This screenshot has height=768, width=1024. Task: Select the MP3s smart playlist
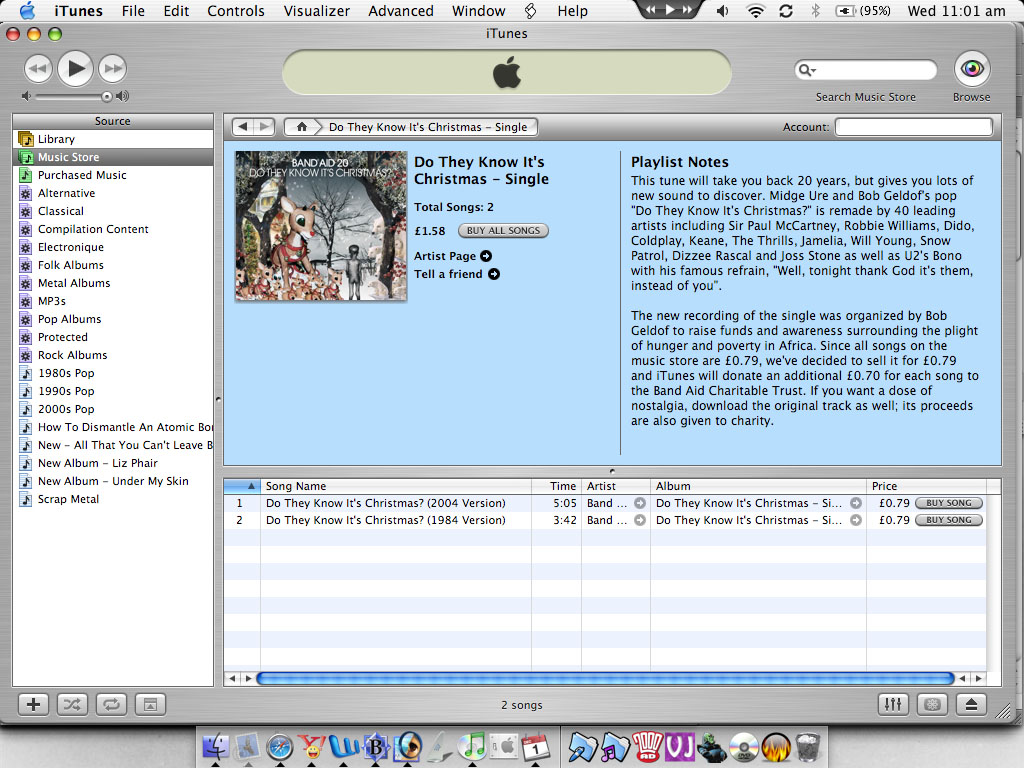click(x=114, y=301)
